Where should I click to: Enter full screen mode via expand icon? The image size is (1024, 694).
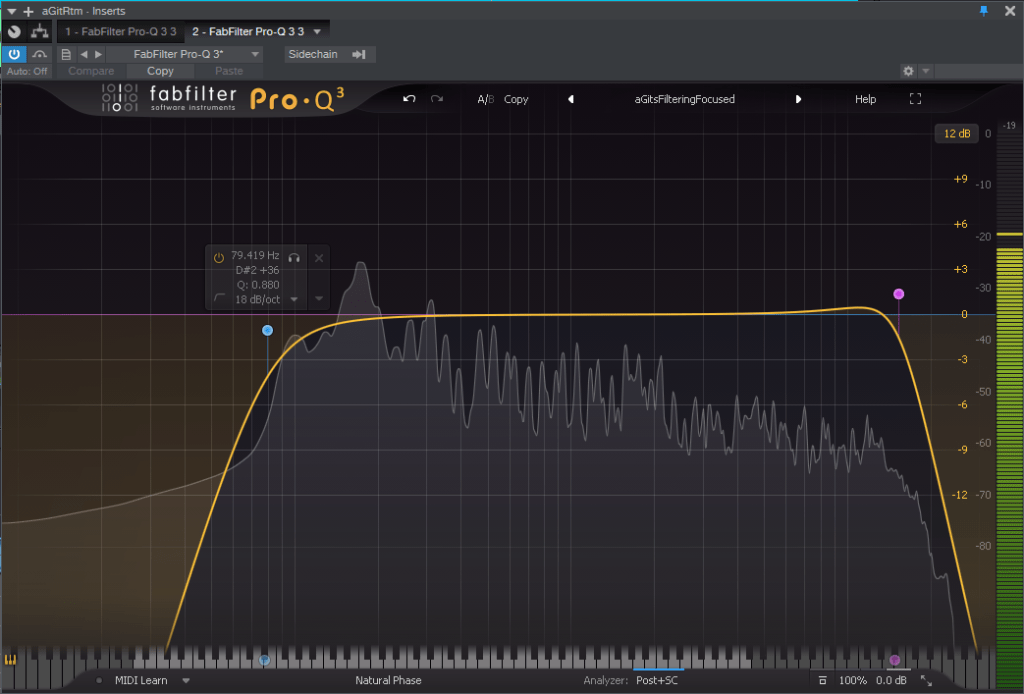(x=915, y=99)
